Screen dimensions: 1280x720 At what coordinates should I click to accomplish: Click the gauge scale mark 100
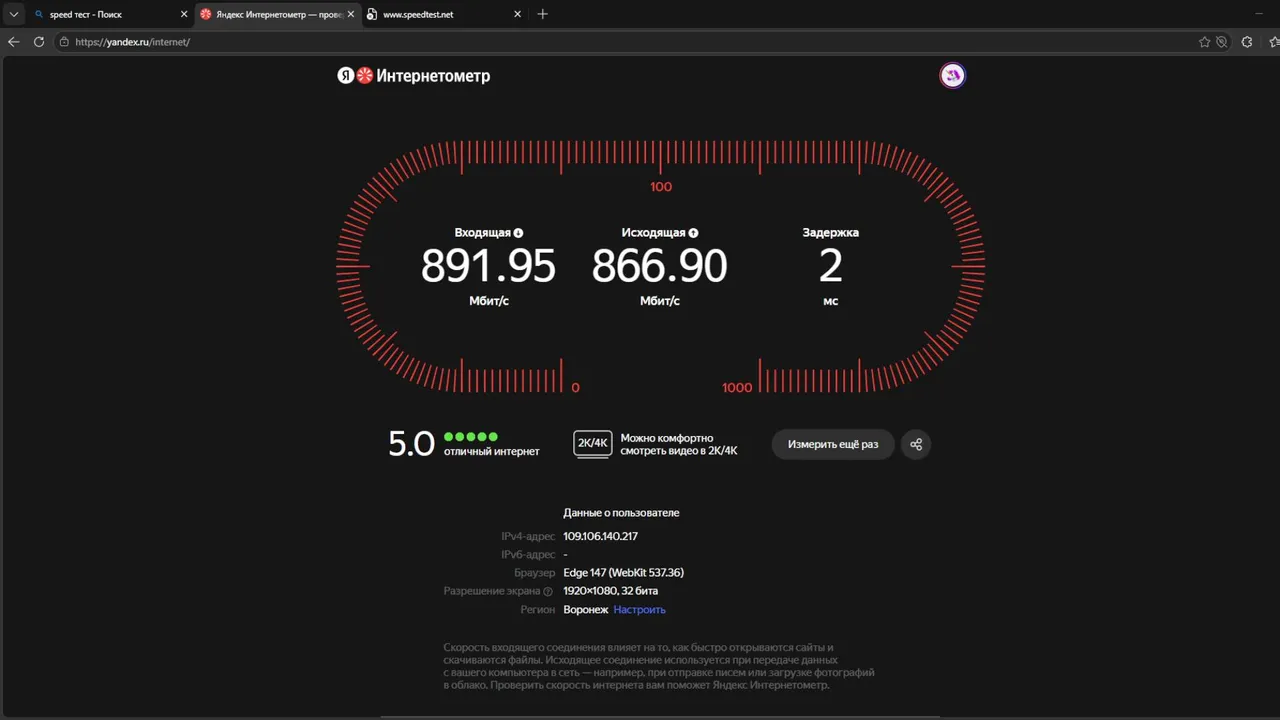click(661, 187)
